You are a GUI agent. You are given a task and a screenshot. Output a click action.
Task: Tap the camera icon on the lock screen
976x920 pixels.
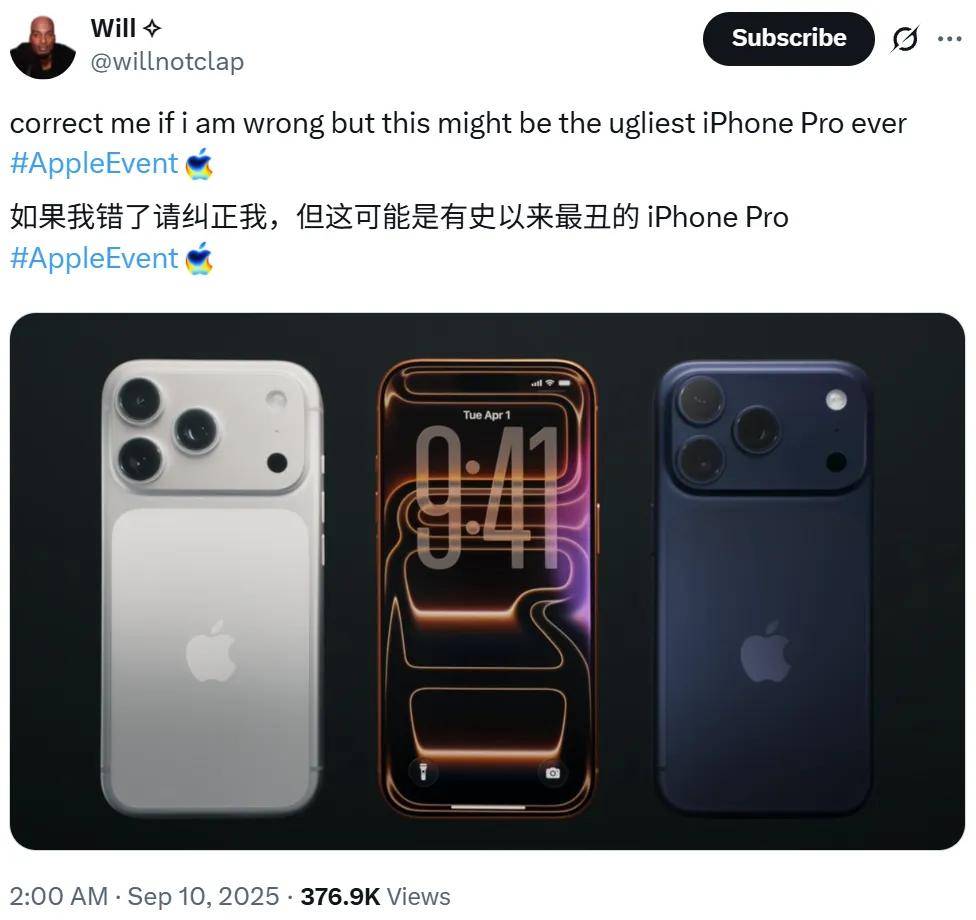coord(552,772)
